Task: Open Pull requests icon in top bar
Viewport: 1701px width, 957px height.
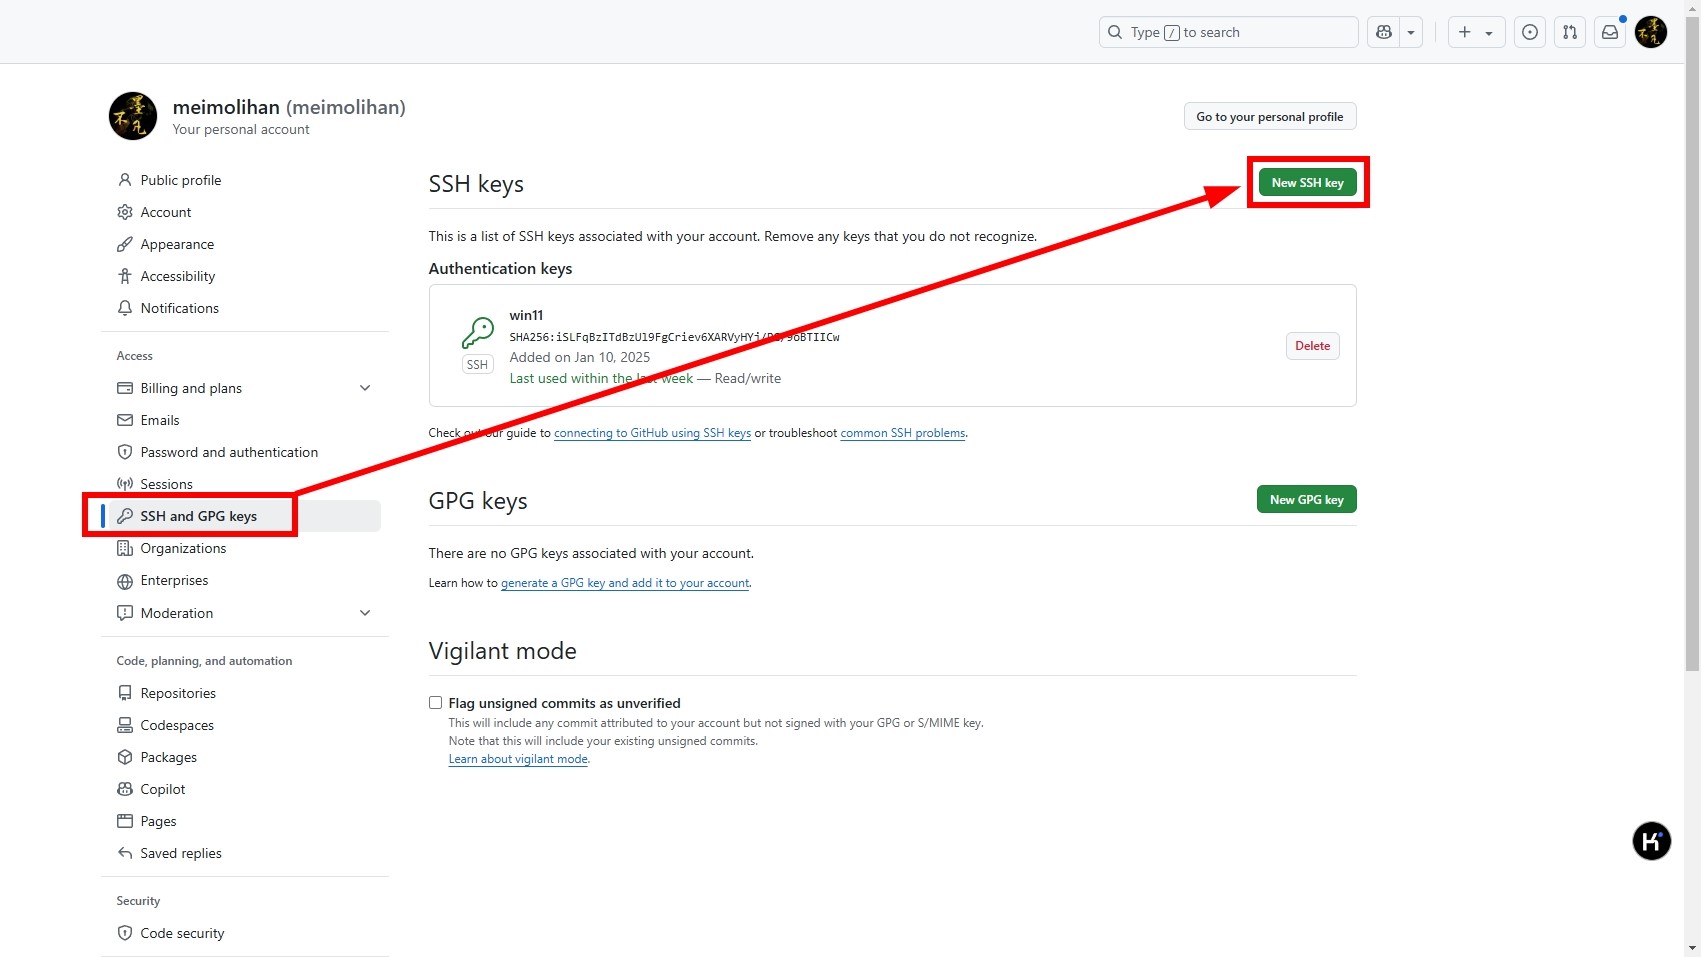Action: click(x=1570, y=32)
